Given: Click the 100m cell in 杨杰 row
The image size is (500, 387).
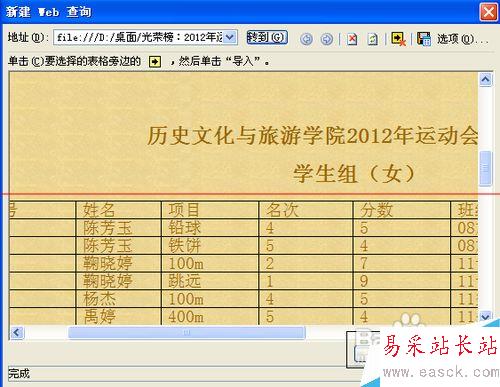Looking at the screenshot, I should click(210, 299).
